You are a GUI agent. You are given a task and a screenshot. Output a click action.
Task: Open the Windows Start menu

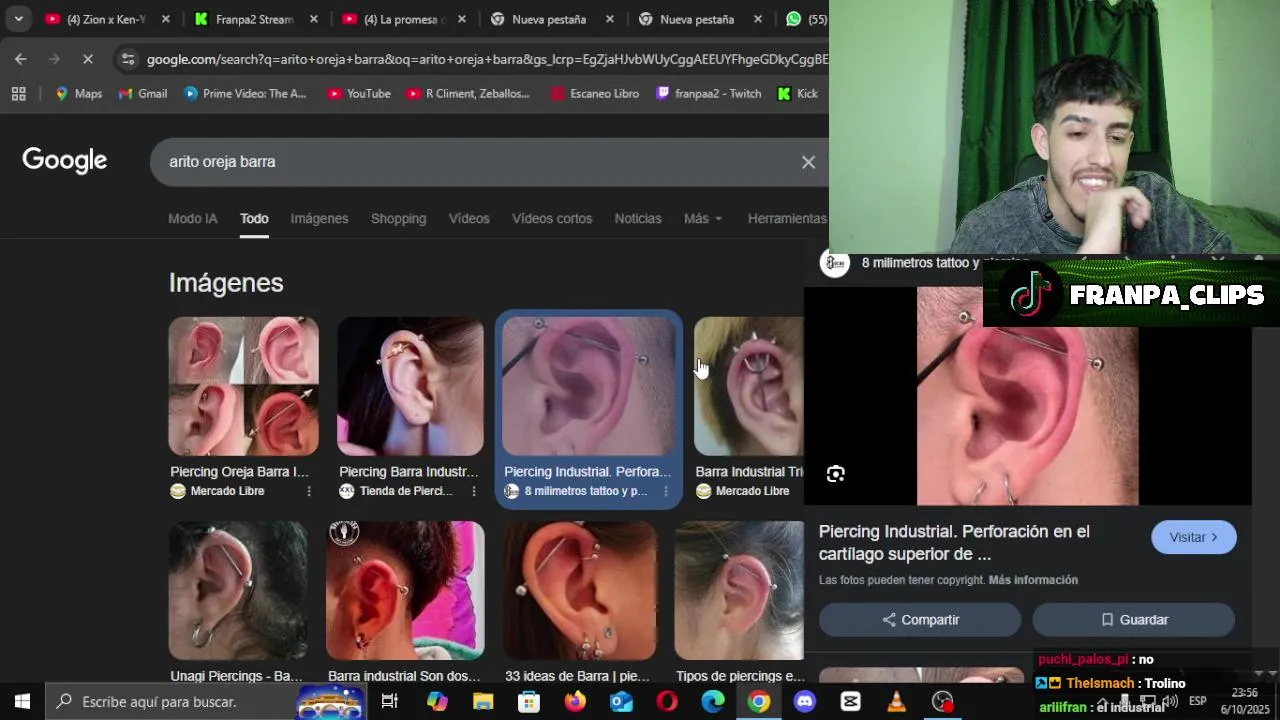22,702
